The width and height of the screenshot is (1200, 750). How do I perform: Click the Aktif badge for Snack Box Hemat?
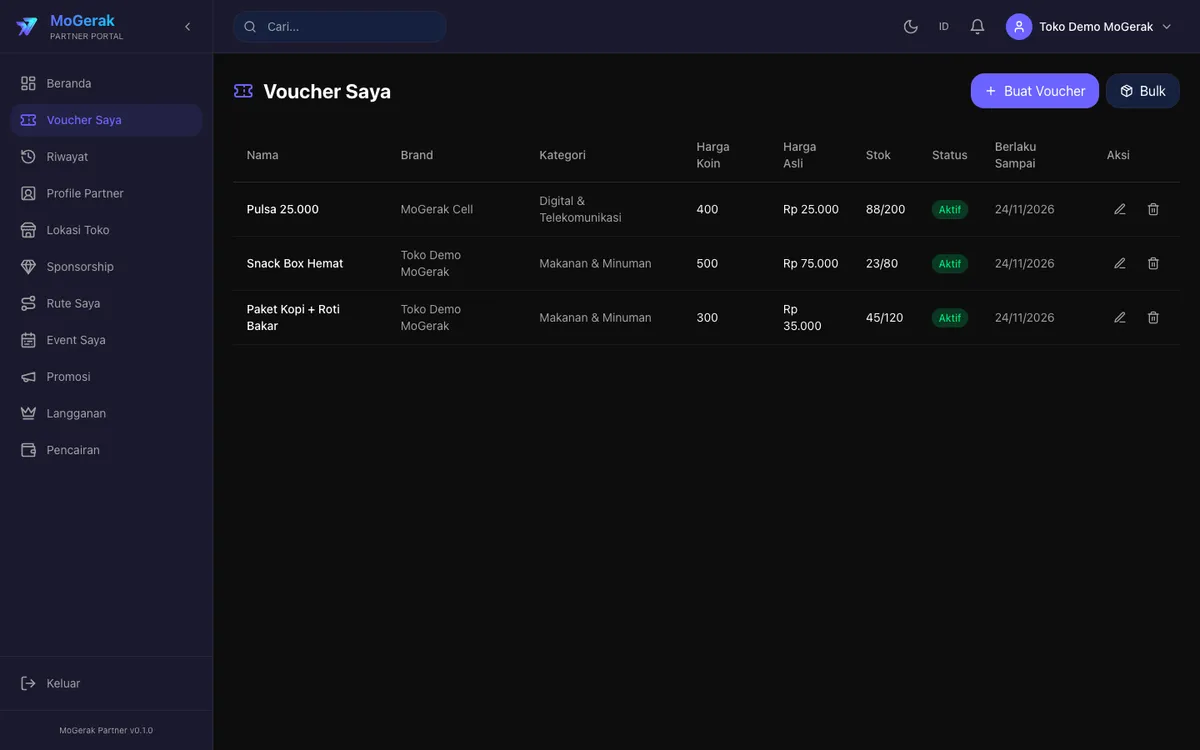click(x=950, y=264)
